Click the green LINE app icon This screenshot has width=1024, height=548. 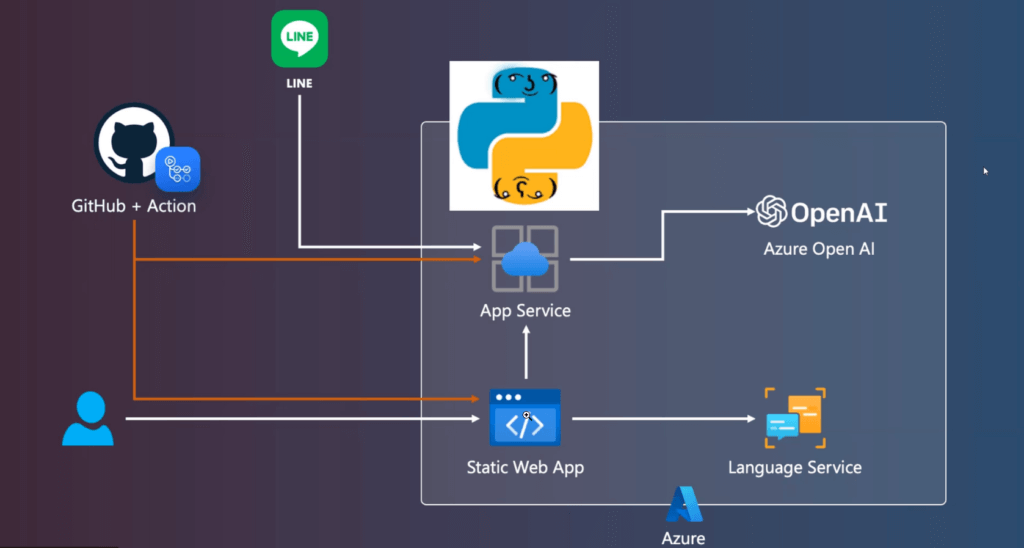[x=300, y=39]
